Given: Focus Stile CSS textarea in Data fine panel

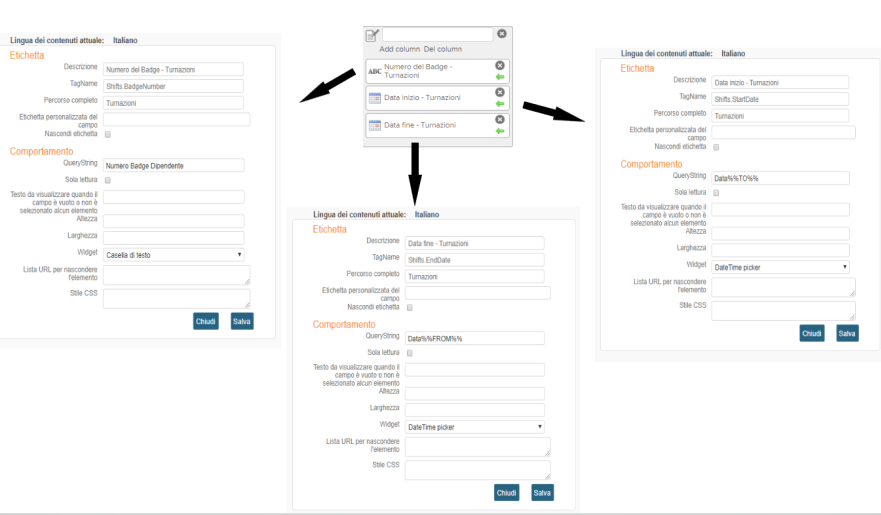Looking at the screenshot, I should (x=478, y=470).
